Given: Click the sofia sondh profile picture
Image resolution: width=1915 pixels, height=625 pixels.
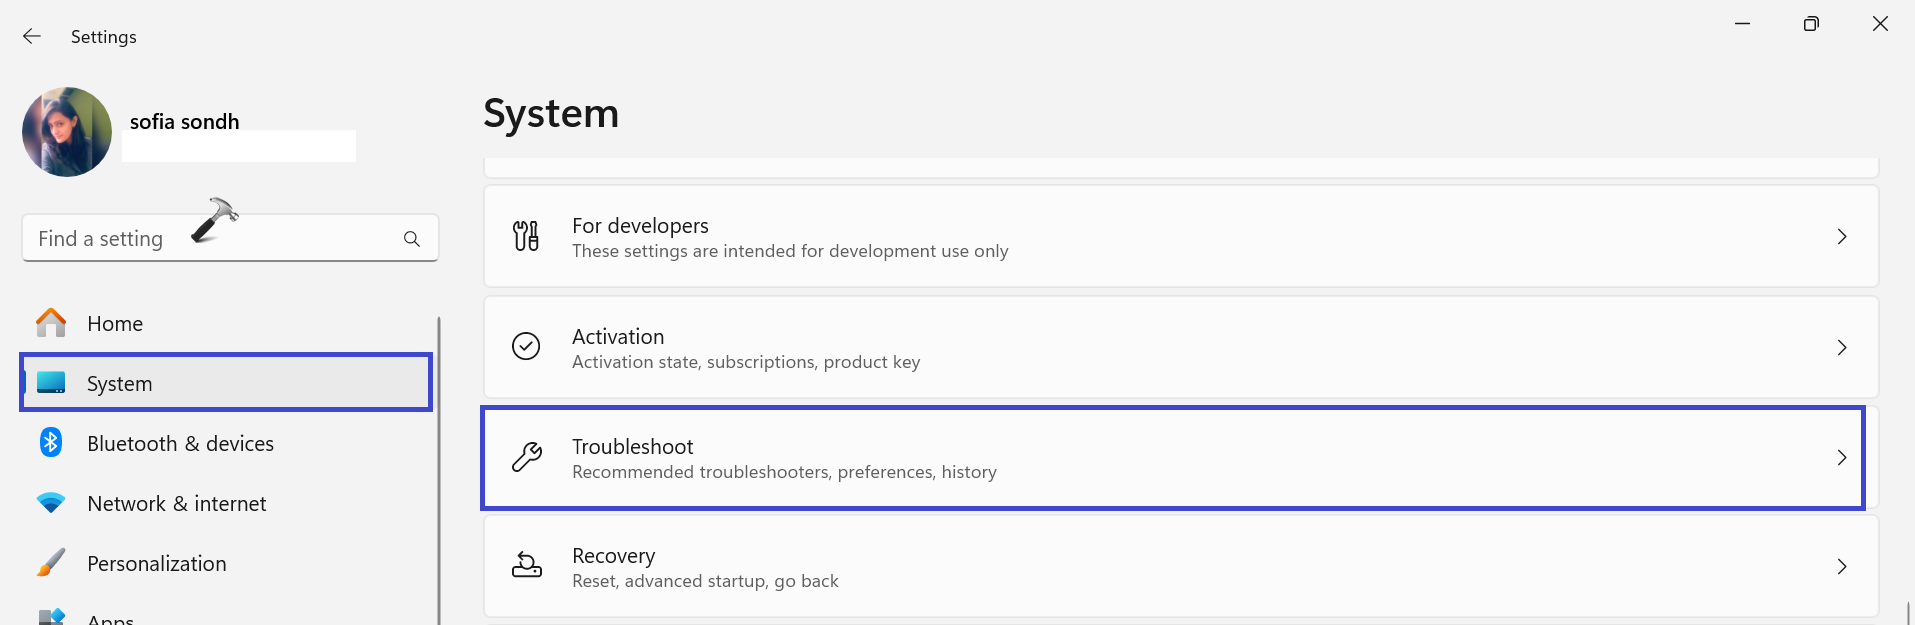Looking at the screenshot, I should click(67, 132).
